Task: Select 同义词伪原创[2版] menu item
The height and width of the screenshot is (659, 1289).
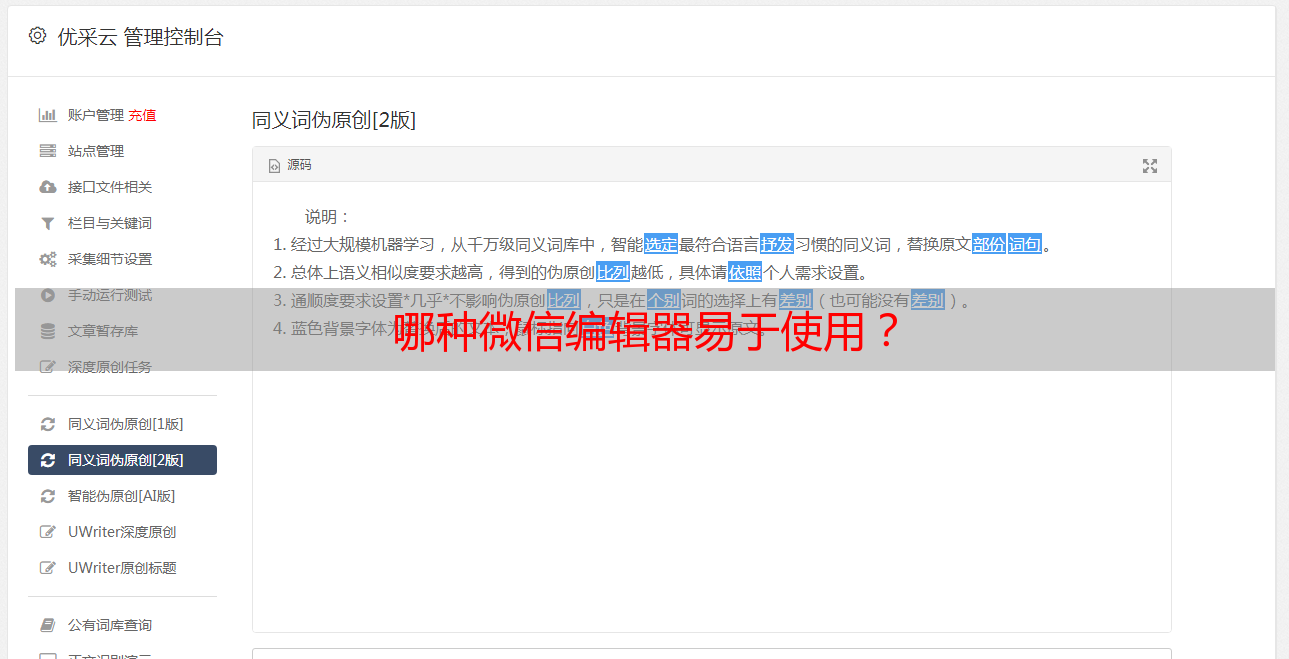Action: 122,460
